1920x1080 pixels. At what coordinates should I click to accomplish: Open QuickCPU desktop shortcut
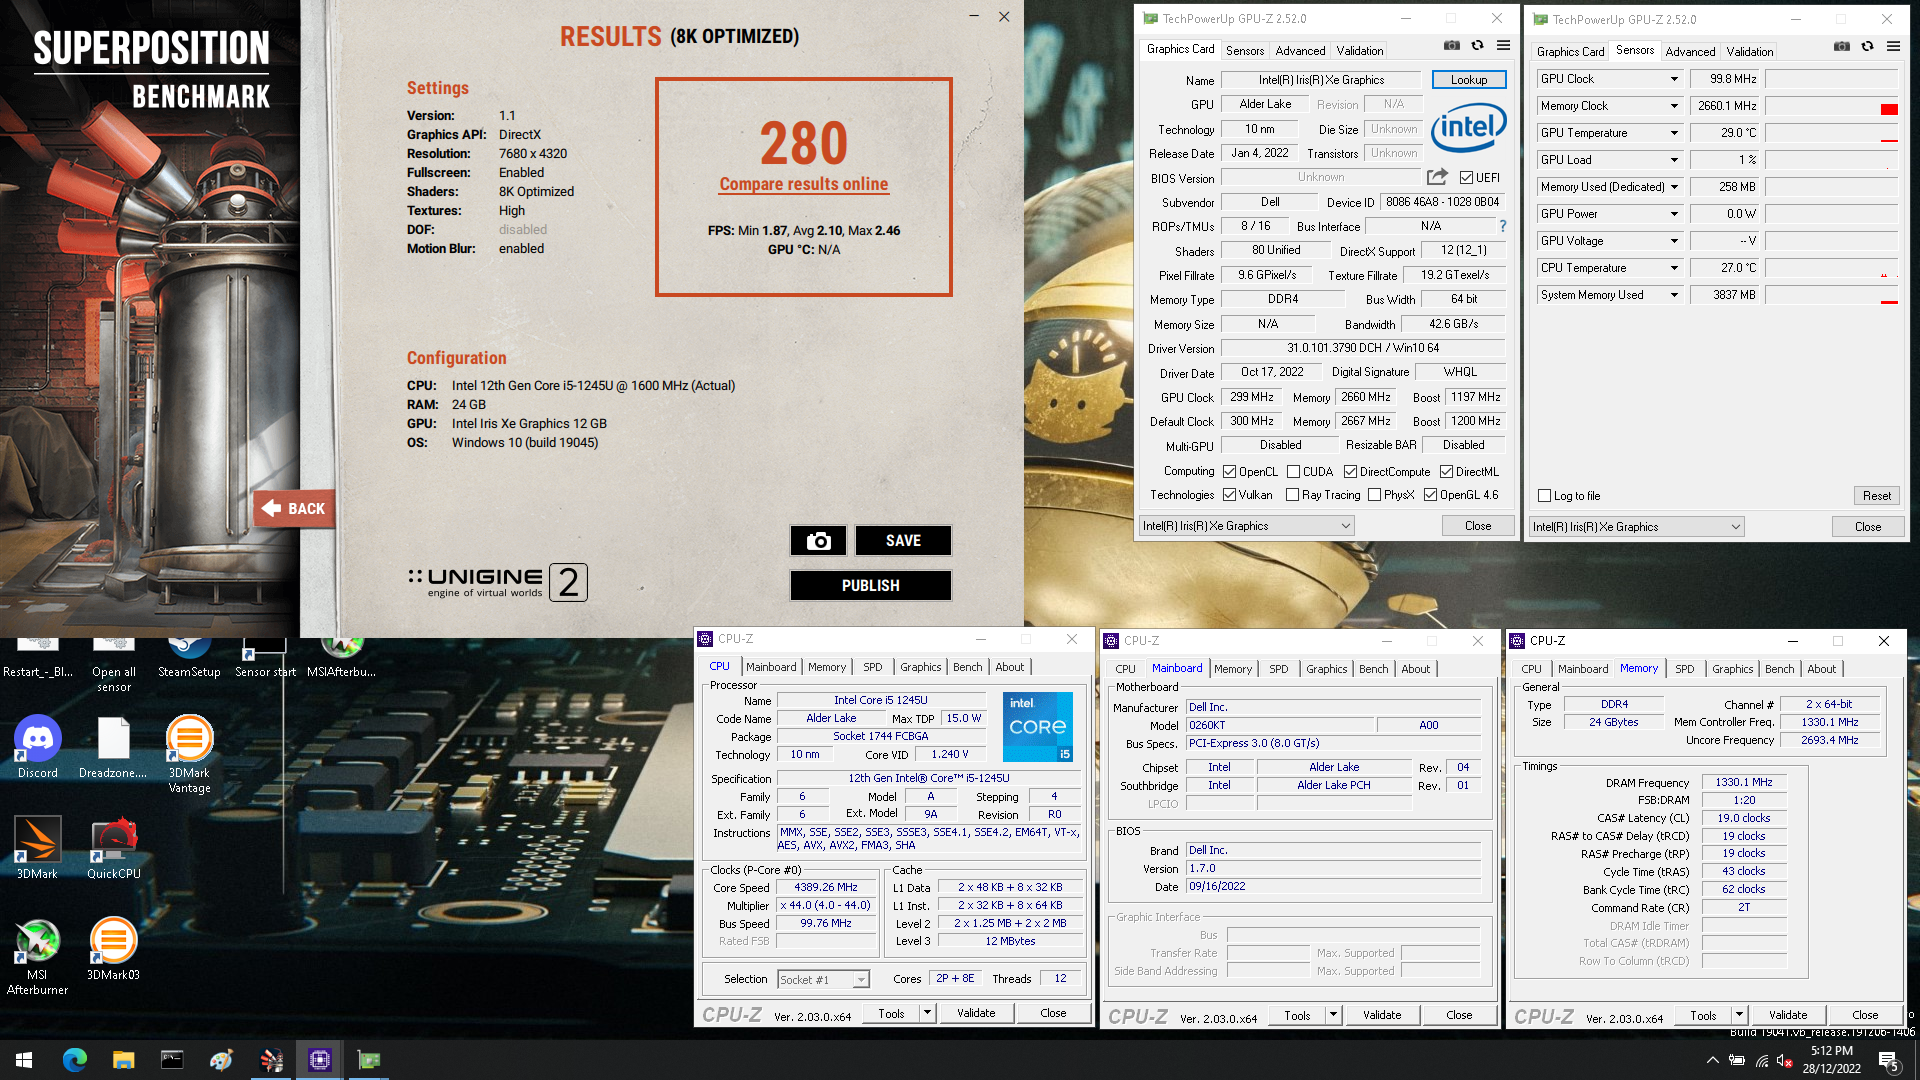tap(114, 848)
